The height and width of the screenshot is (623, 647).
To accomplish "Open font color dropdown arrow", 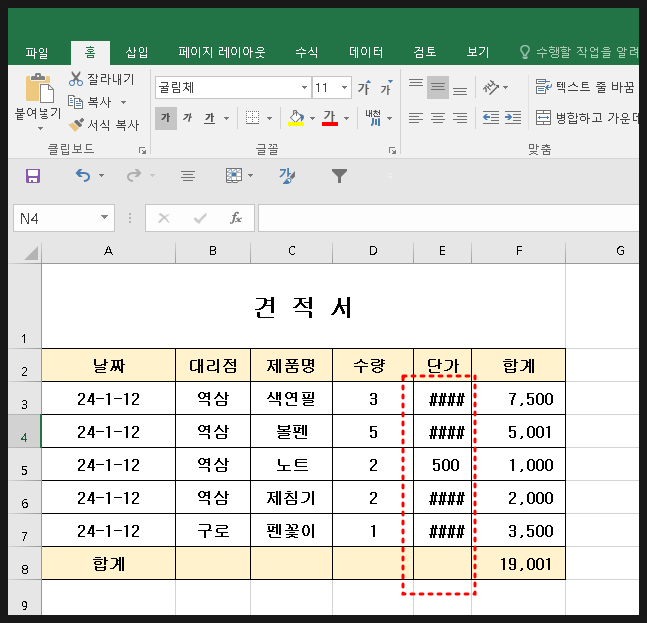I will click(346, 118).
